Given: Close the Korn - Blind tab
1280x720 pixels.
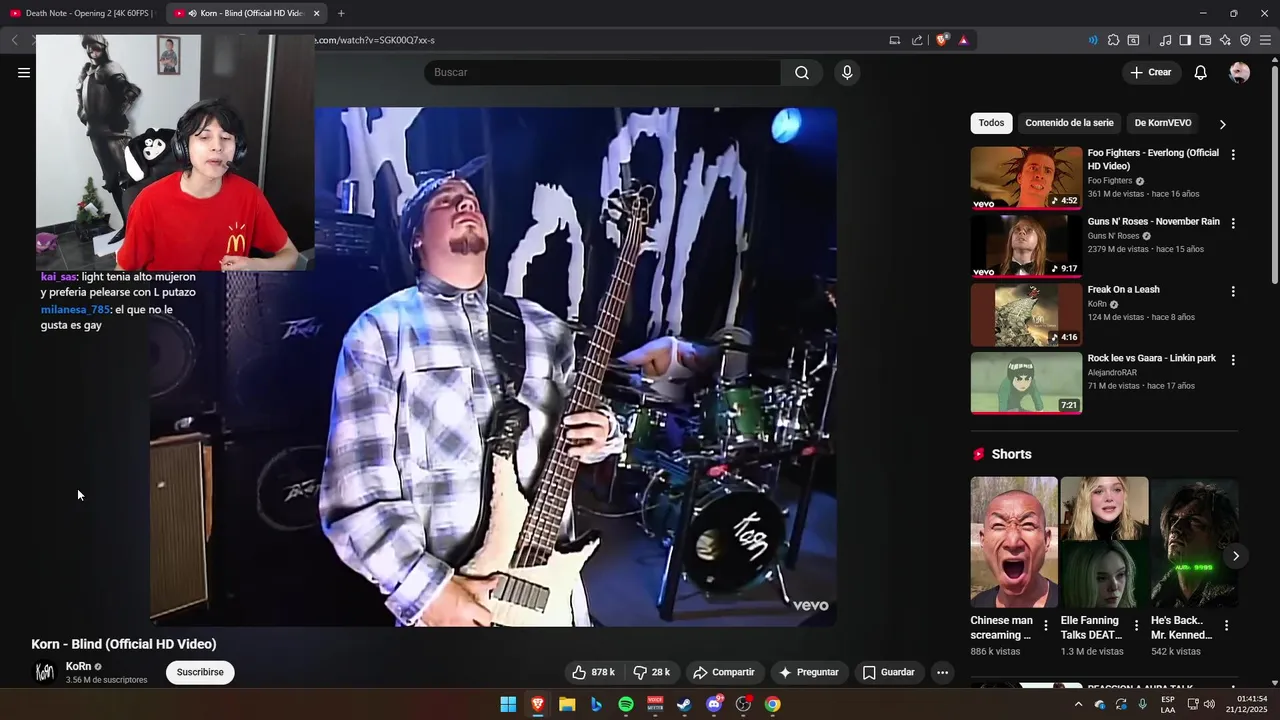Looking at the screenshot, I should [x=317, y=13].
